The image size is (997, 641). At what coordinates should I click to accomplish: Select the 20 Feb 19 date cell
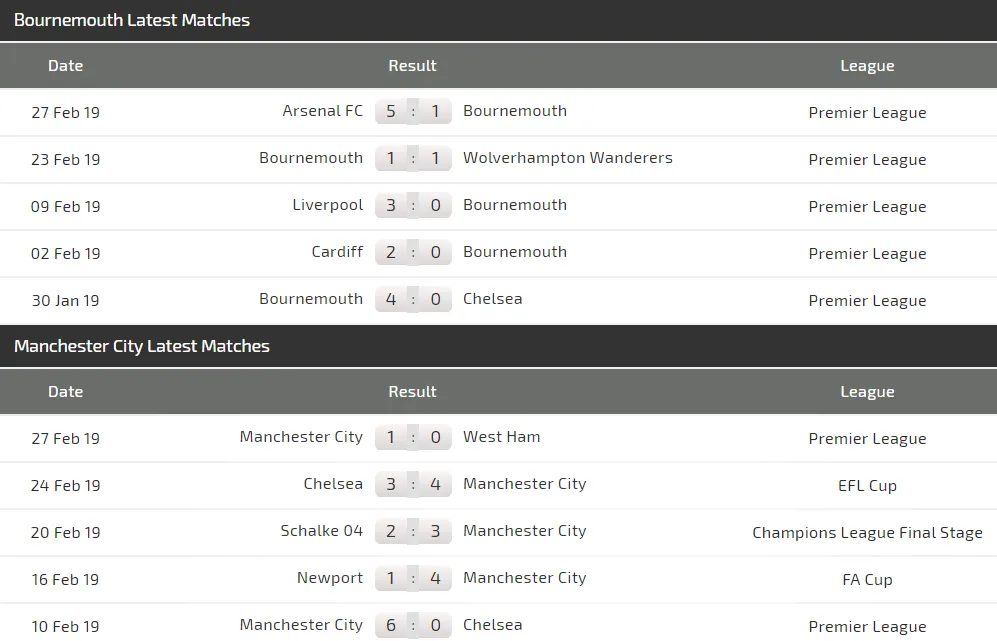66,532
